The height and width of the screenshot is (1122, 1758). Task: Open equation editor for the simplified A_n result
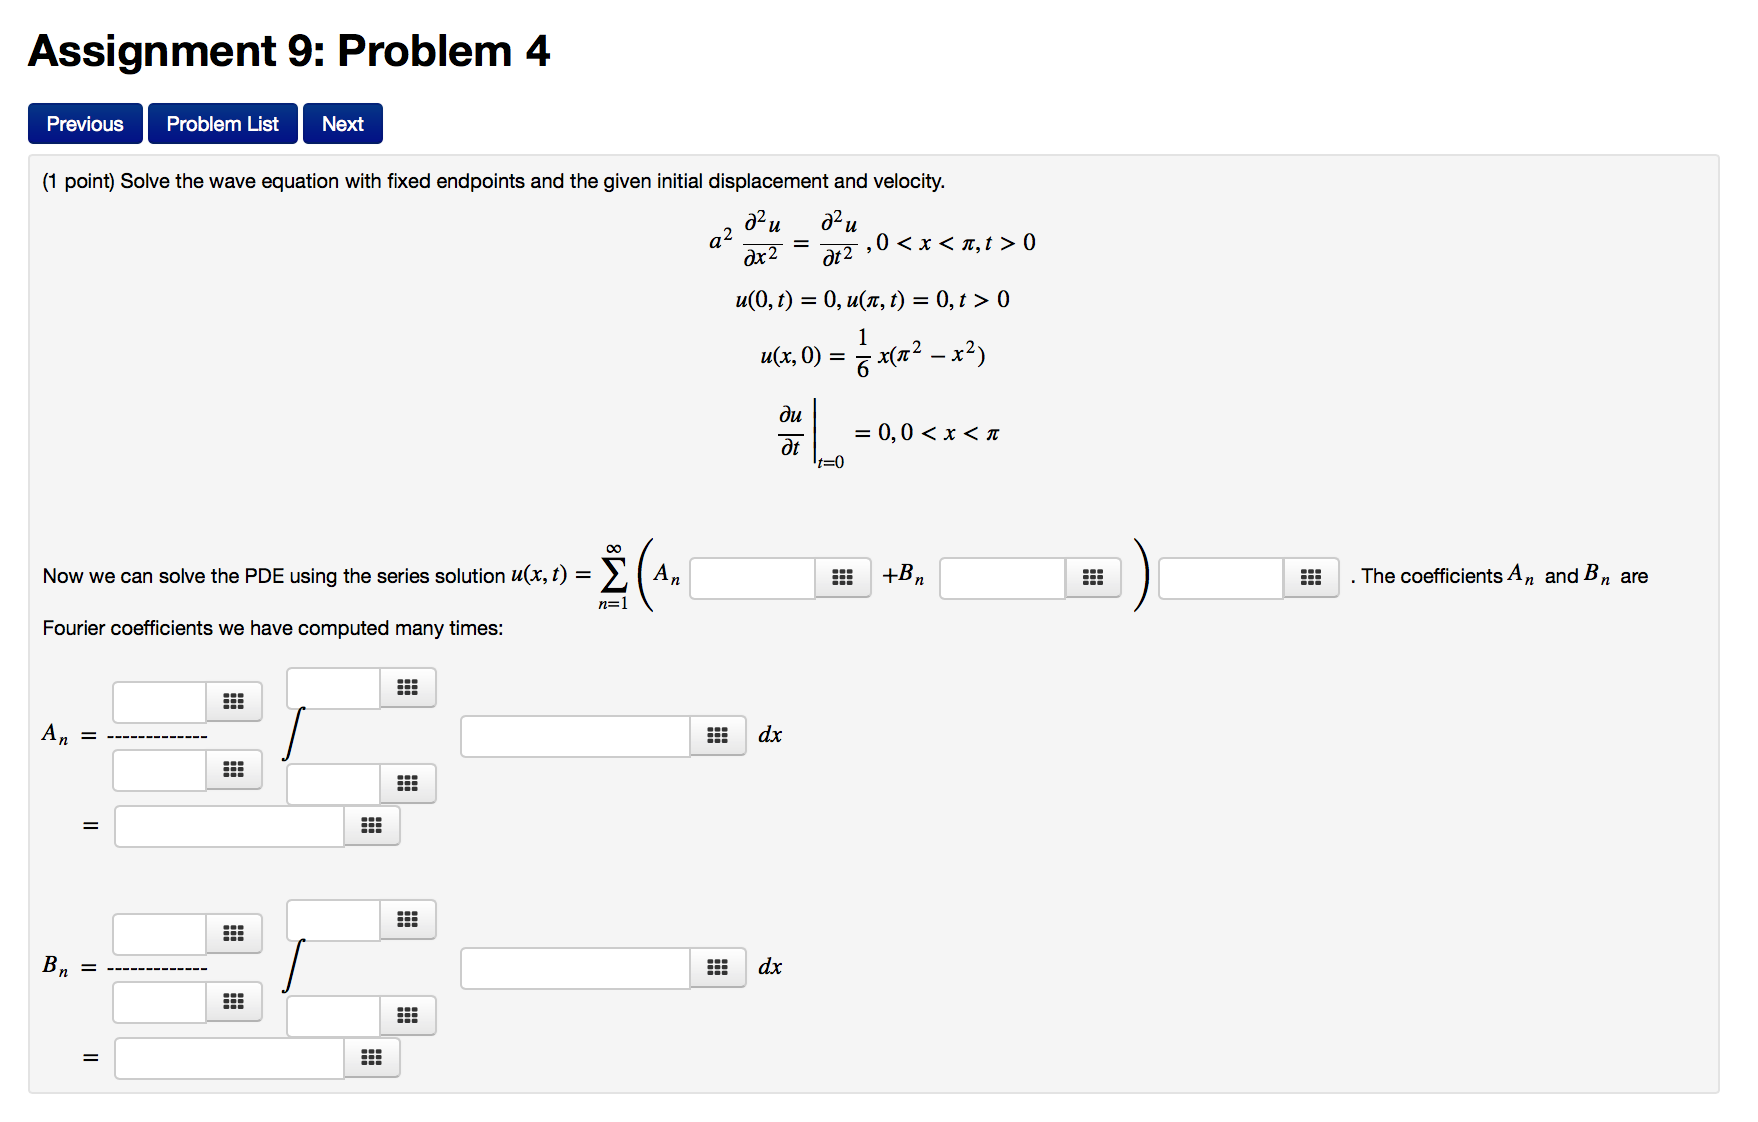tap(371, 825)
